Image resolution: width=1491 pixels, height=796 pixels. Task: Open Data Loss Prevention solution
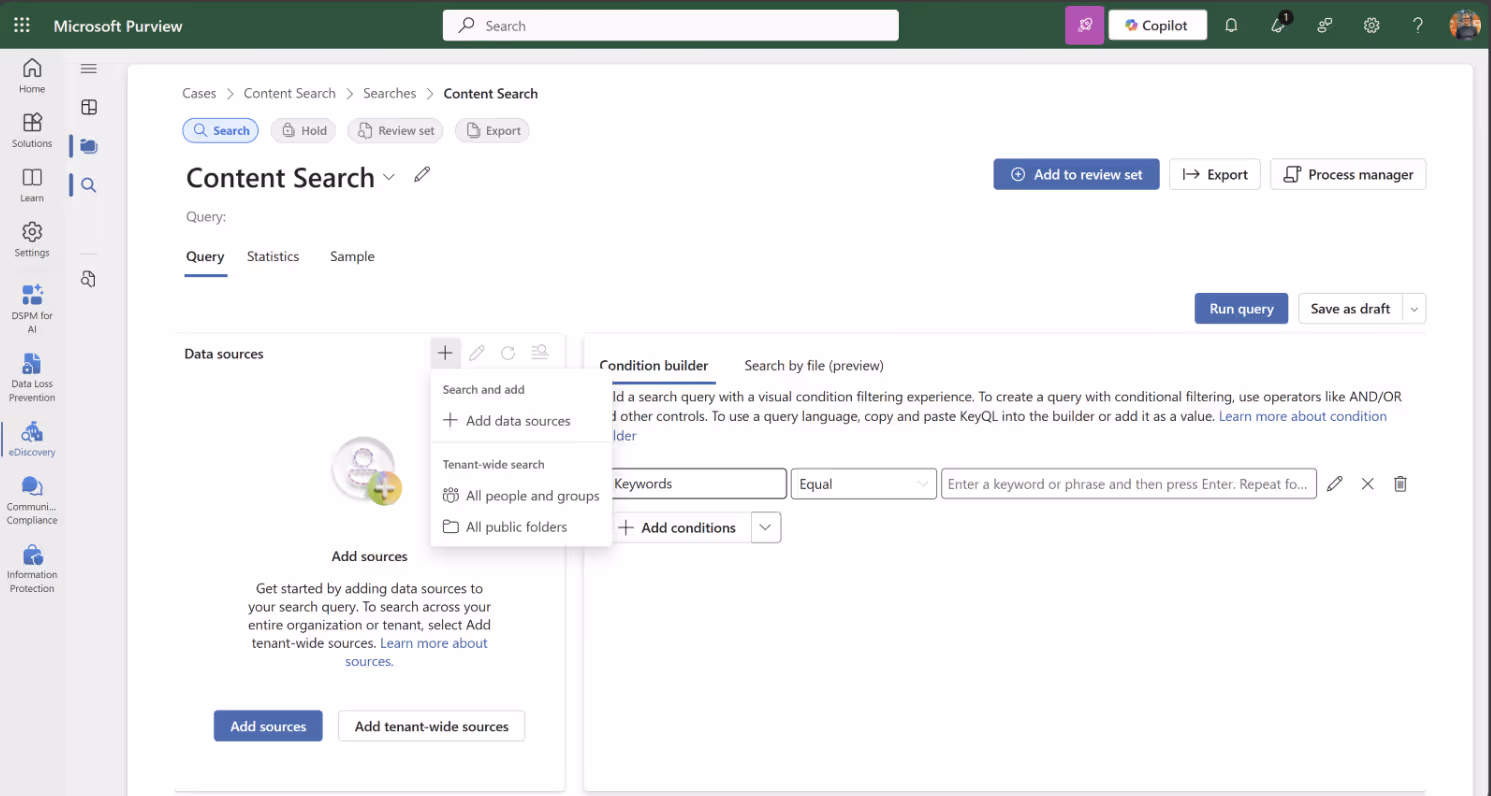(32, 377)
